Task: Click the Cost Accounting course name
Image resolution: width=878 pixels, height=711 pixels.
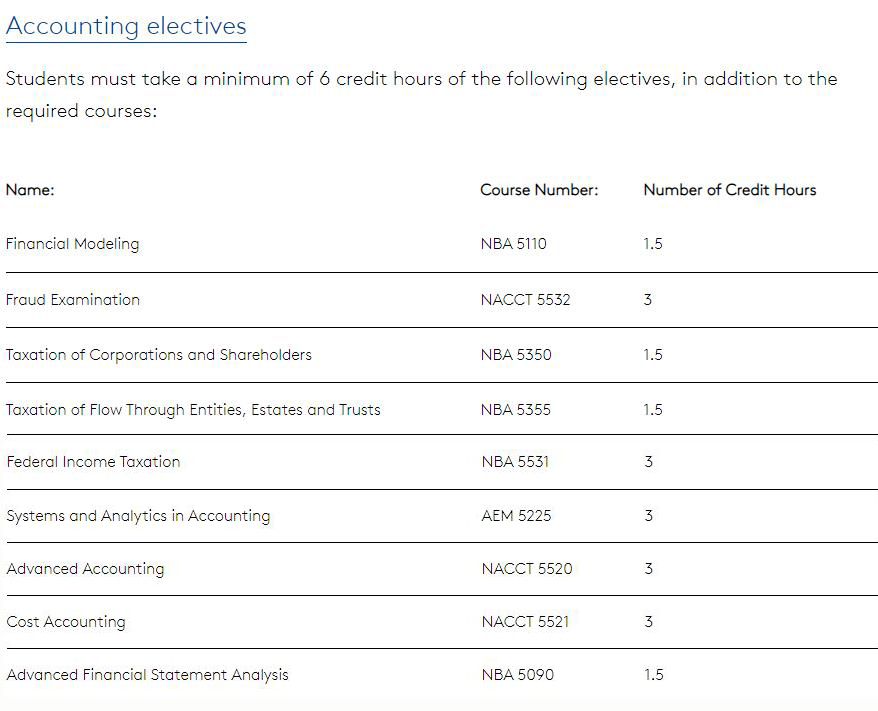Action: point(66,622)
